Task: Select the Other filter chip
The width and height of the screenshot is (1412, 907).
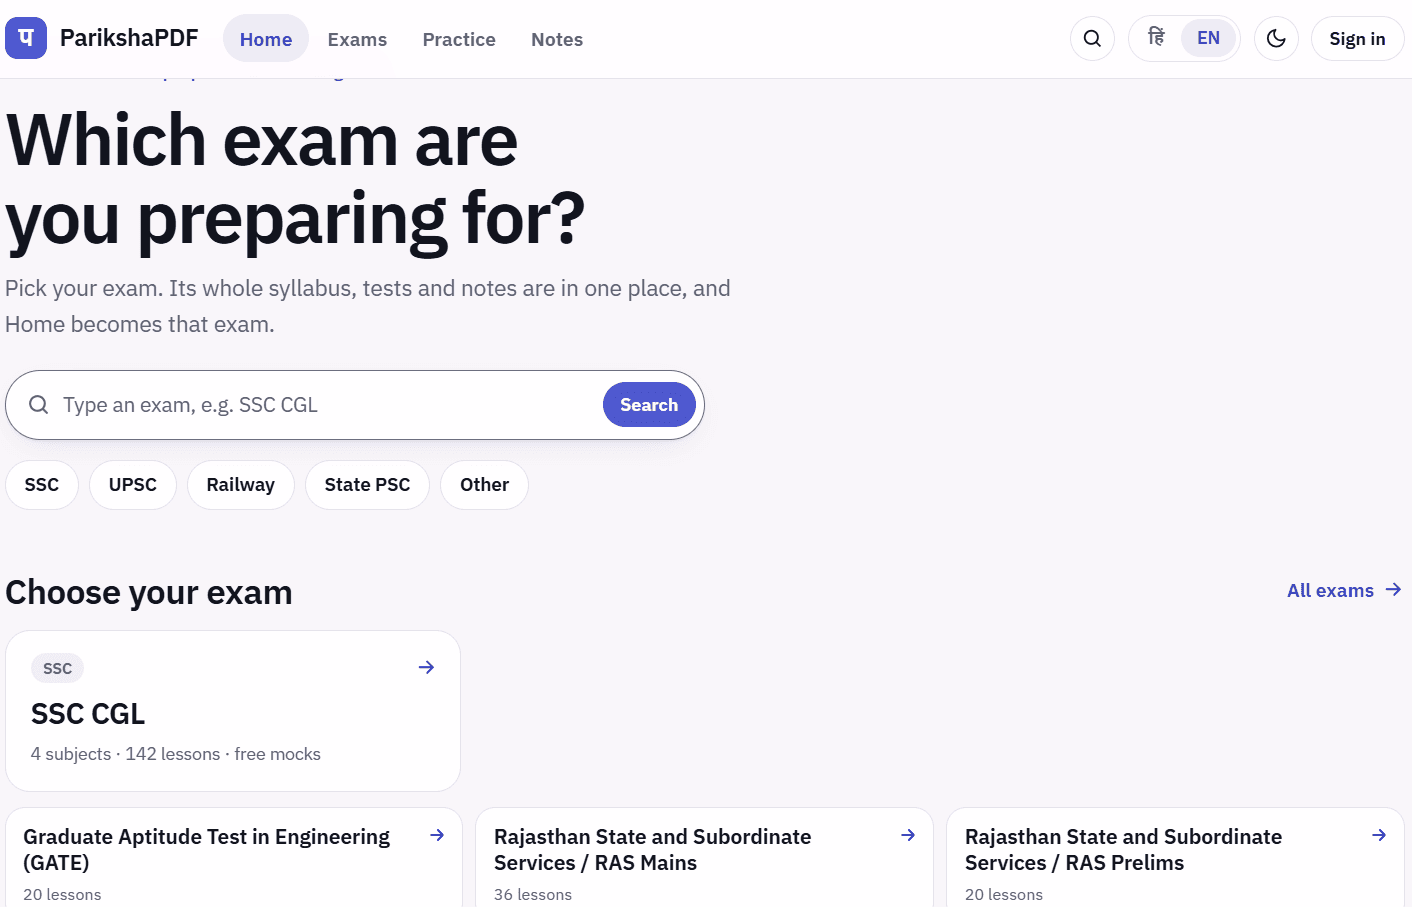Action: click(484, 485)
